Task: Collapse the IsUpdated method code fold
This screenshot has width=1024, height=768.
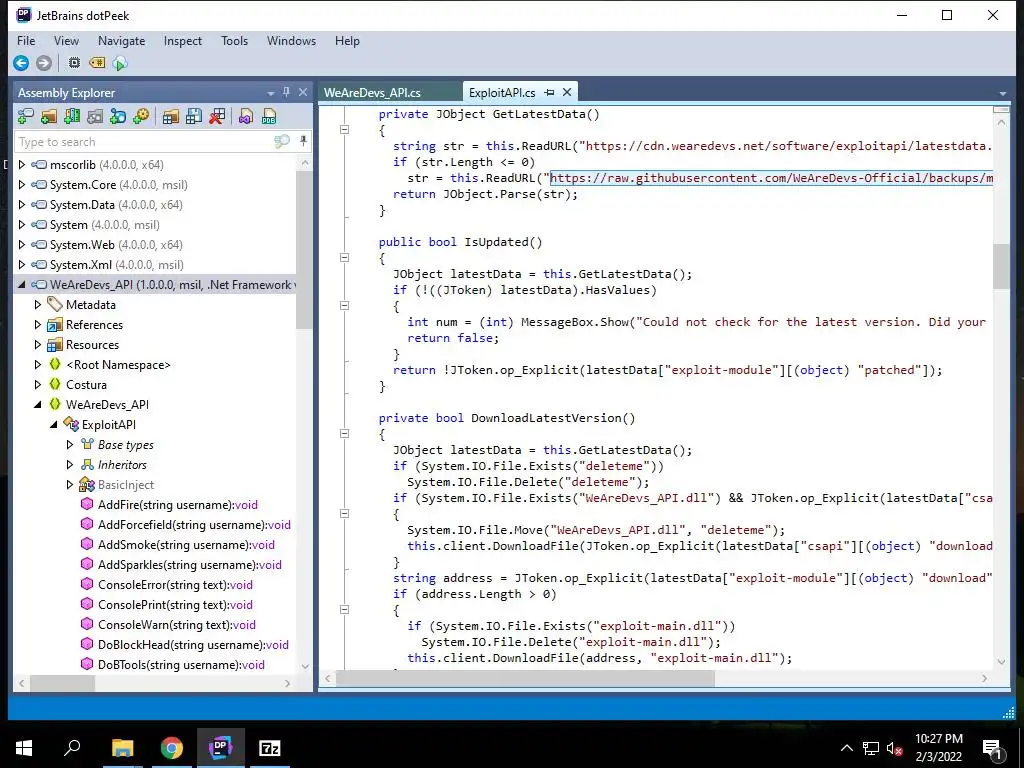Action: coord(344,257)
